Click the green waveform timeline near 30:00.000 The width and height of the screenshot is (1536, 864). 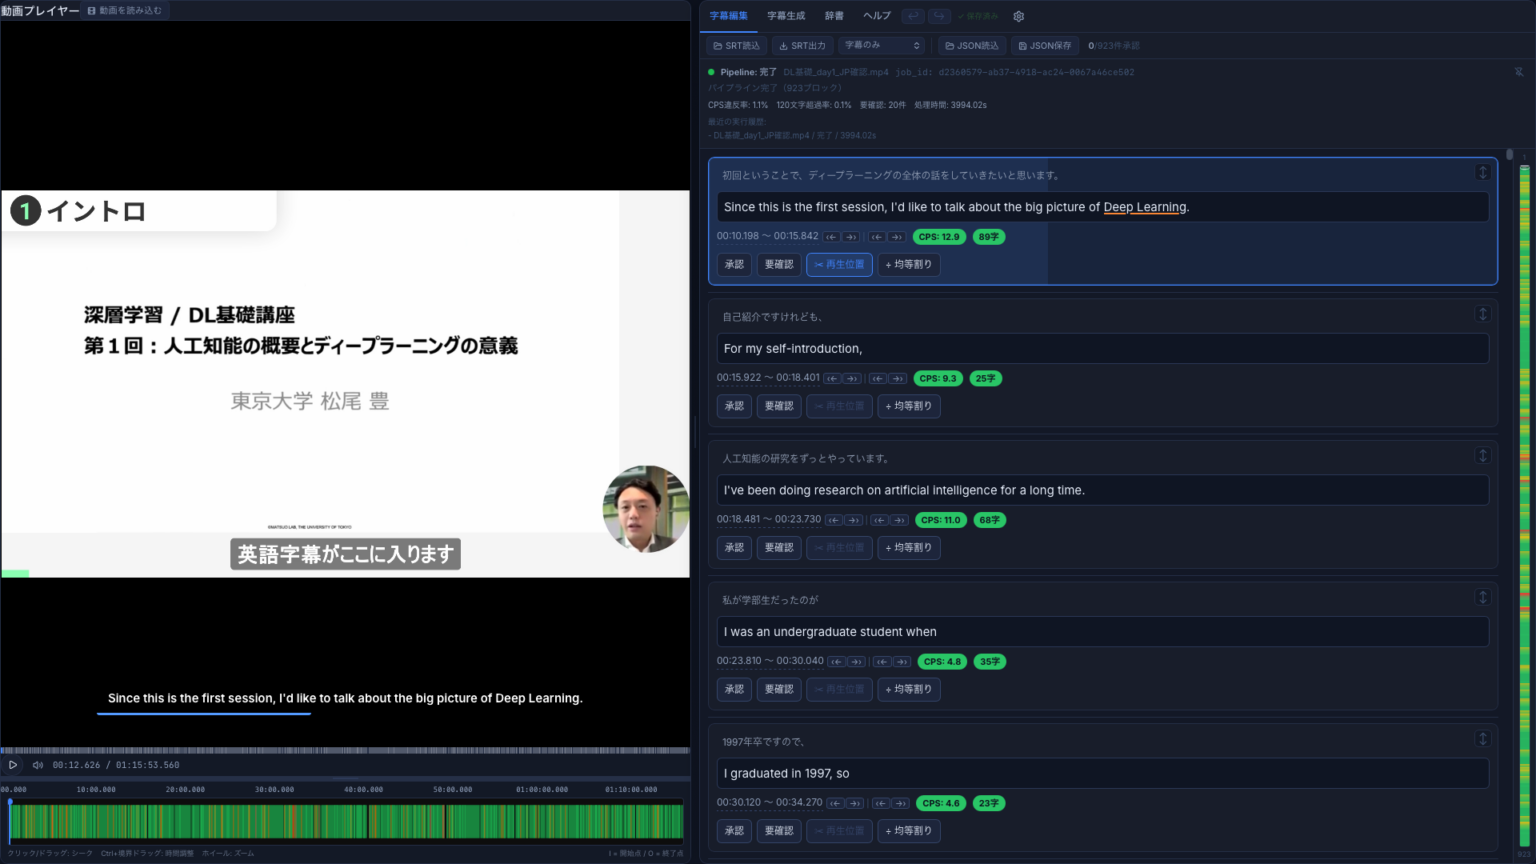tap(274, 822)
